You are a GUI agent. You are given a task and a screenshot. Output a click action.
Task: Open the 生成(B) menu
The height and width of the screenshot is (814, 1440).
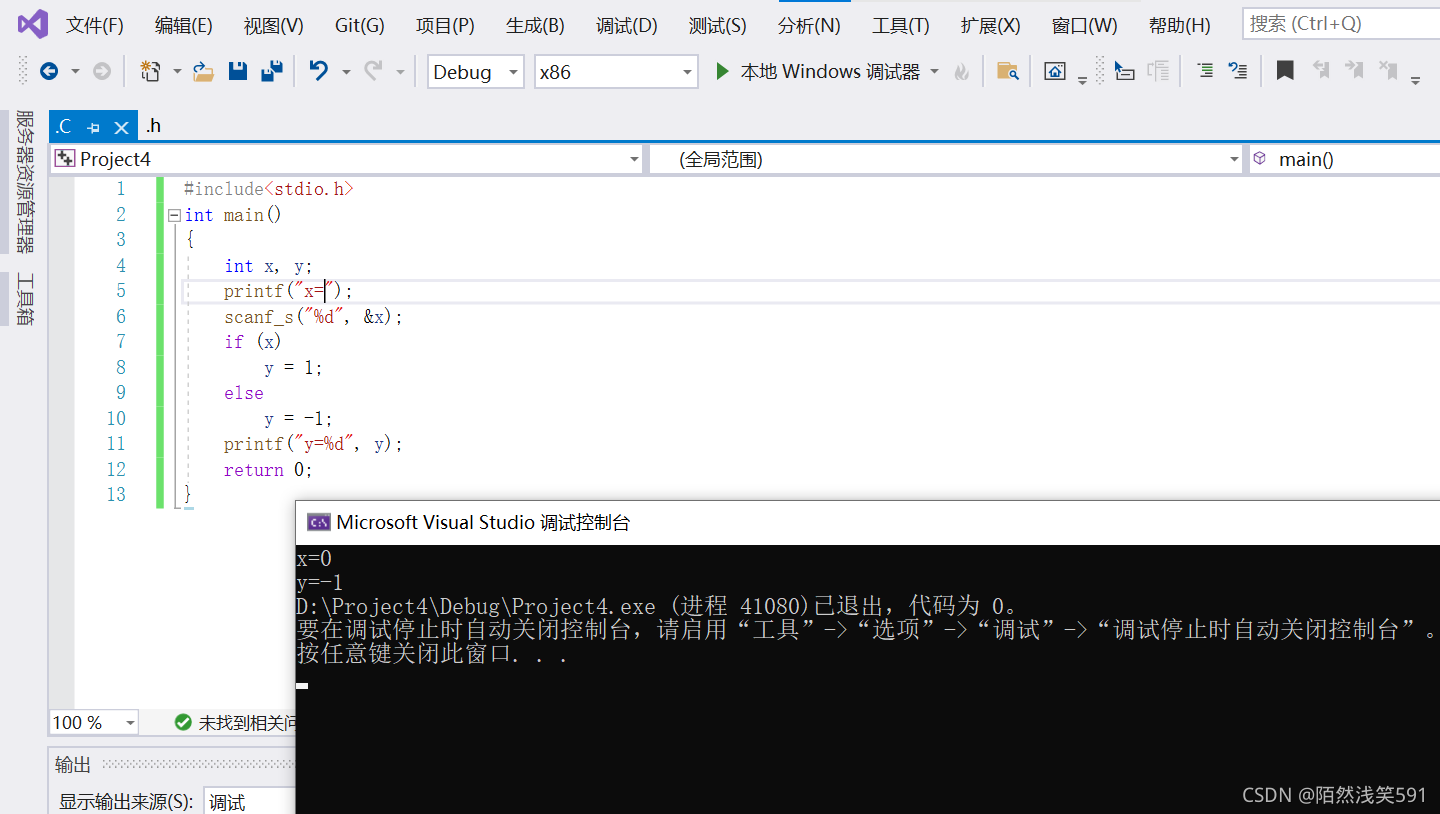tap(535, 25)
